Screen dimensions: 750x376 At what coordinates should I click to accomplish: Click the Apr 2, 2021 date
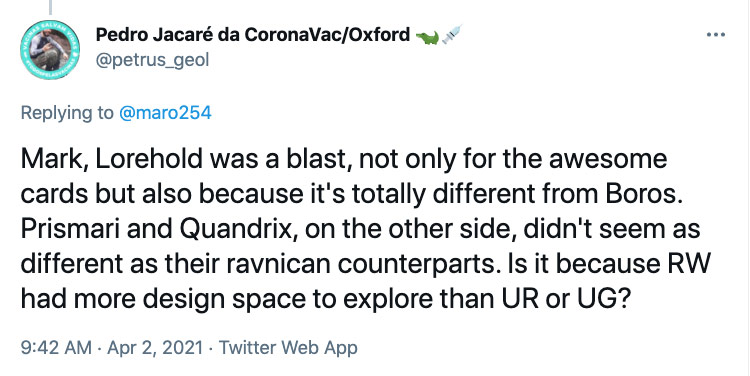tap(155, 348)
